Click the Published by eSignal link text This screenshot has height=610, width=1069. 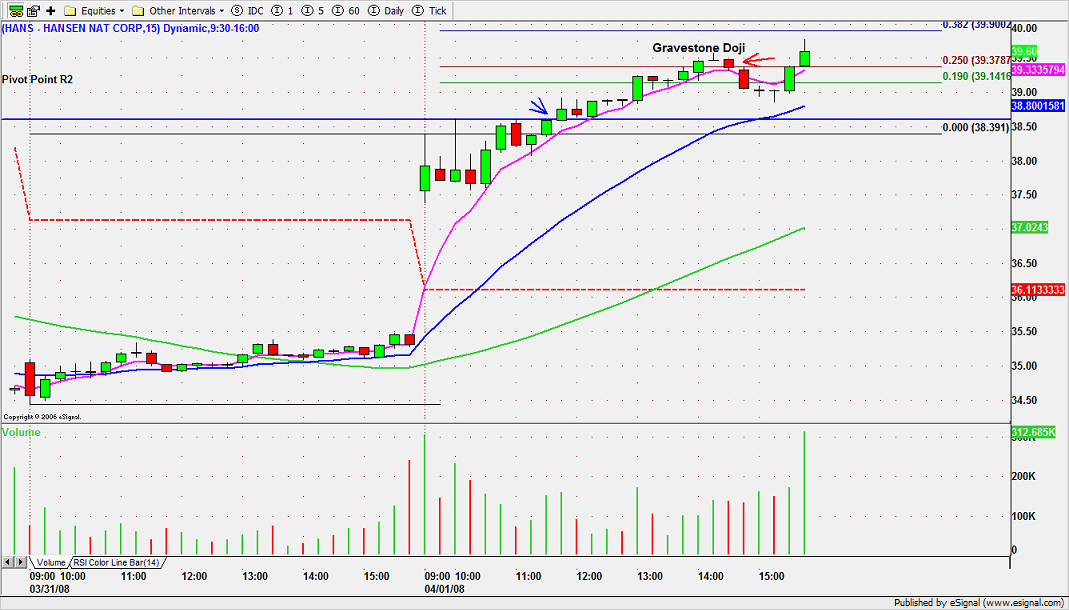[x=980, y=603]
